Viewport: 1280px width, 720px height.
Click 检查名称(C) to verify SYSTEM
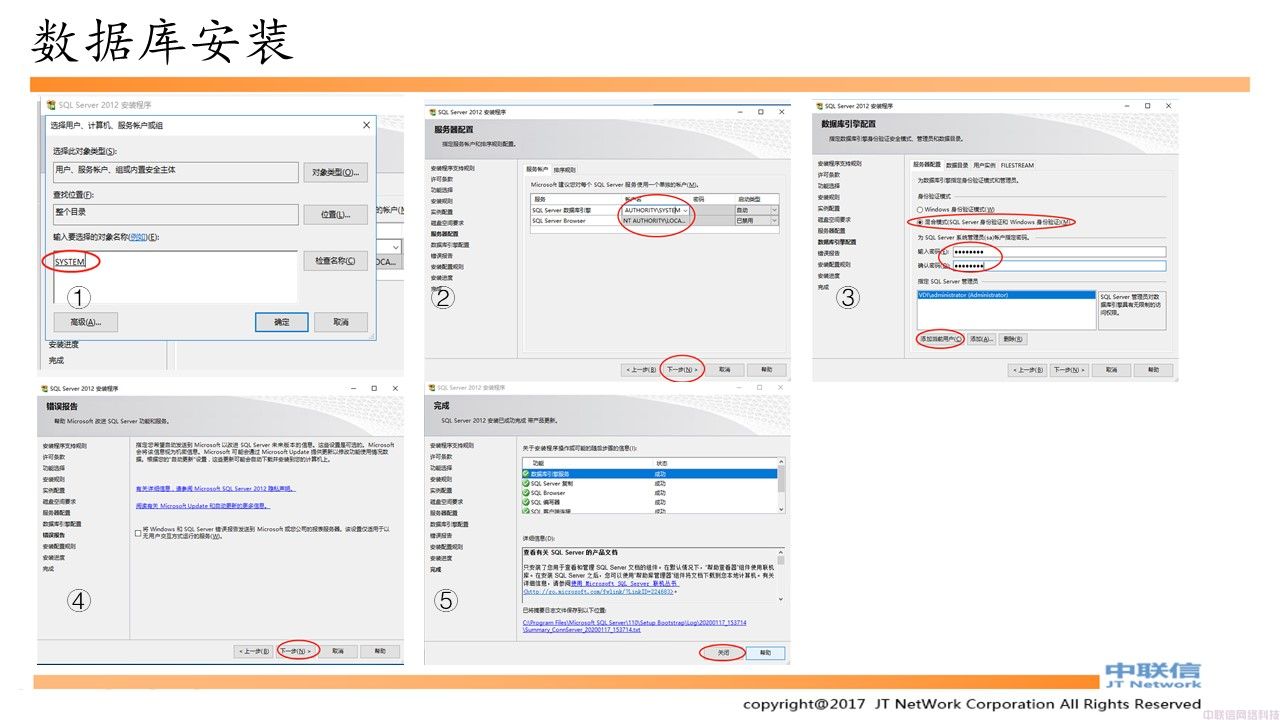pyautogui.click(x=335, y=261)
